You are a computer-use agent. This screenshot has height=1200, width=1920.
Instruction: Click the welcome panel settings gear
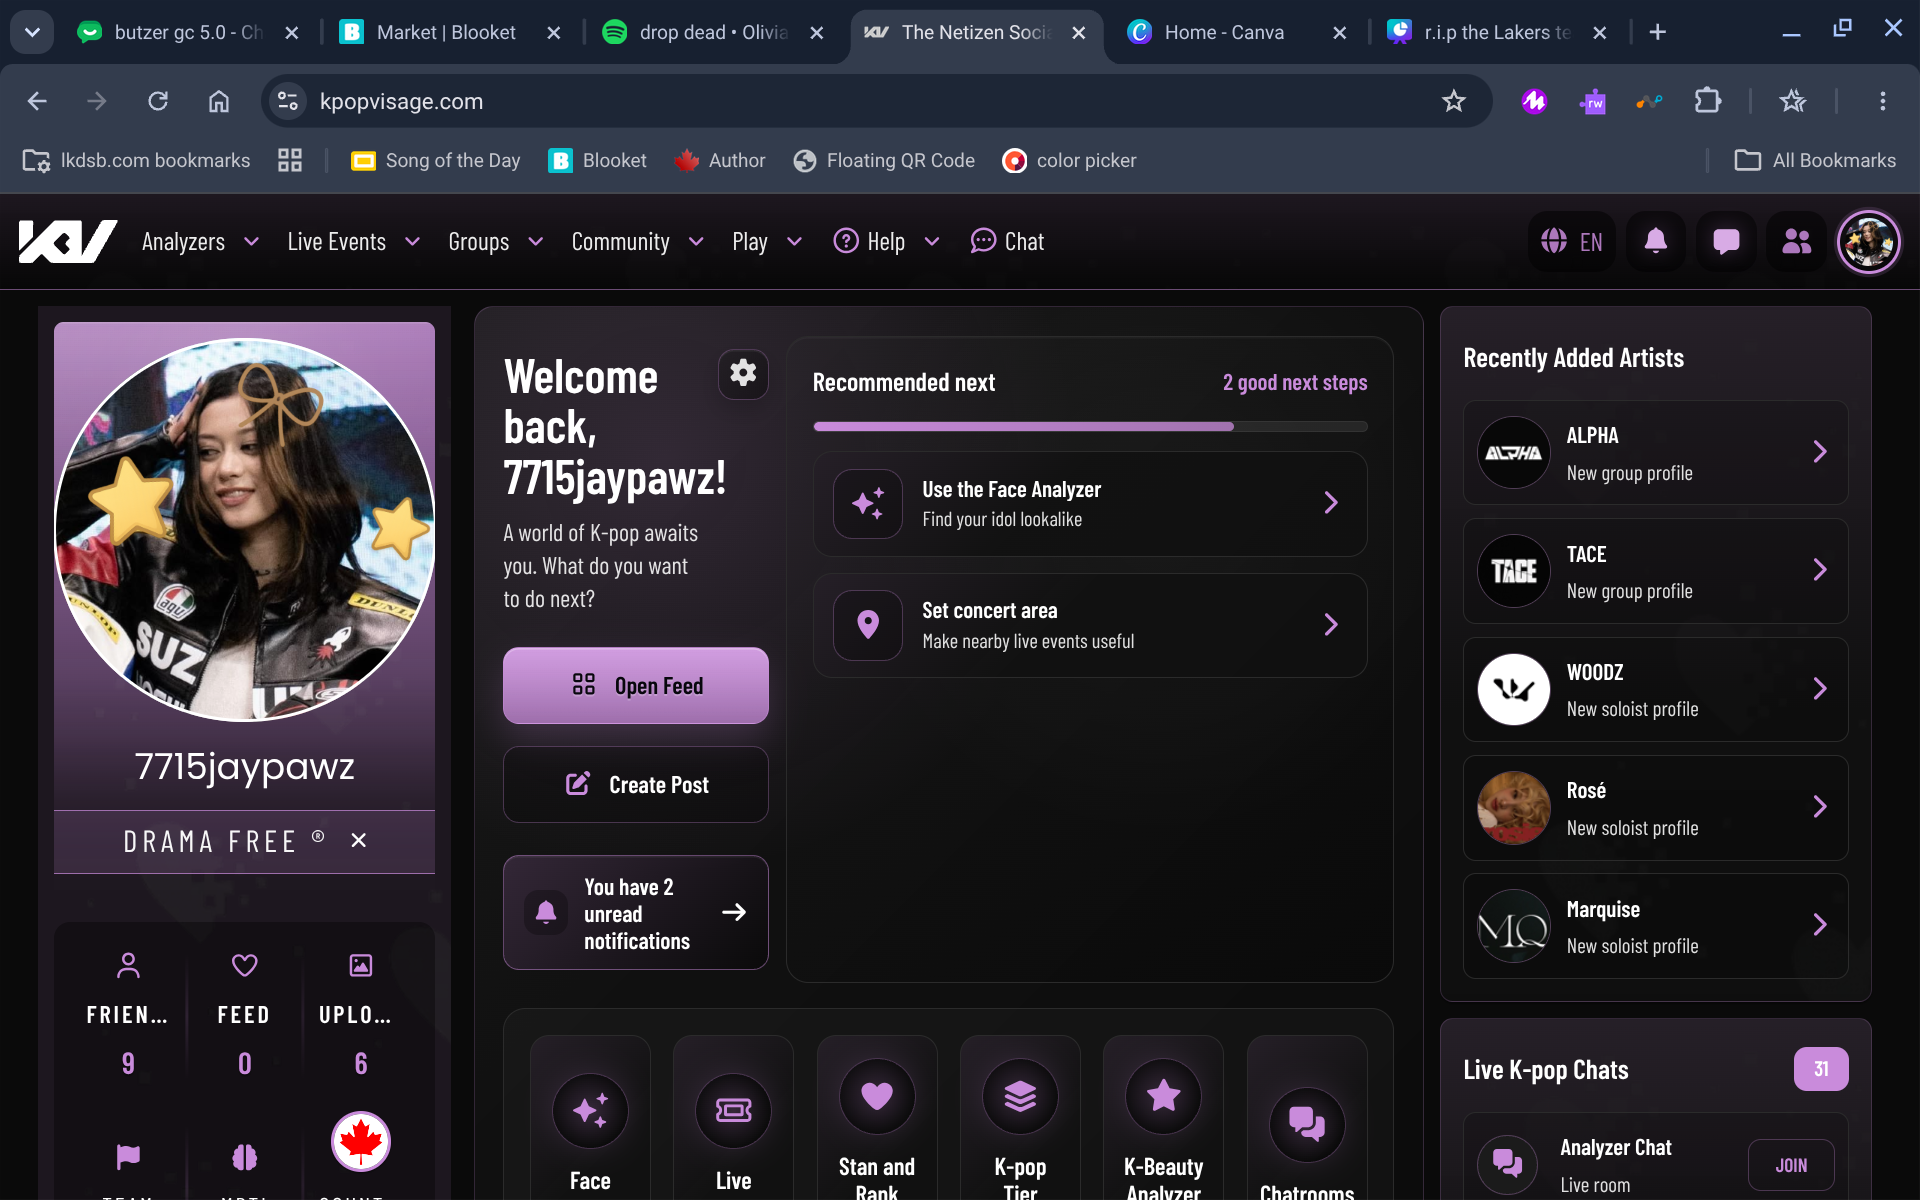point(743,374)
